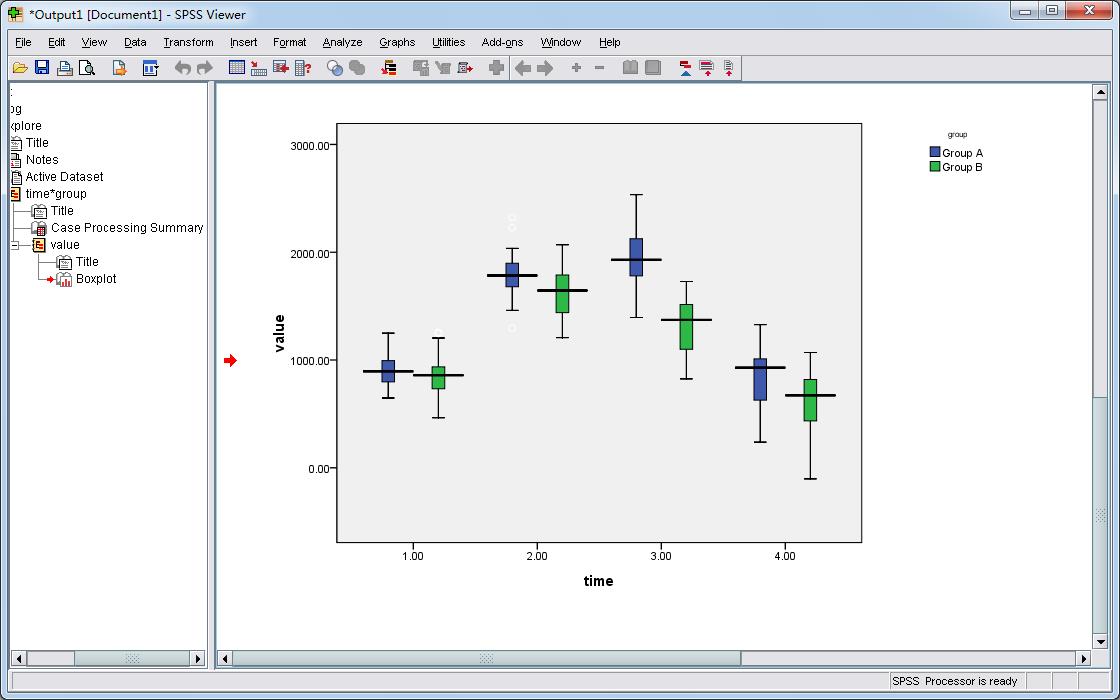Click the green Group B legend swatch
The image size is (1120, 700).
[935, 167]
